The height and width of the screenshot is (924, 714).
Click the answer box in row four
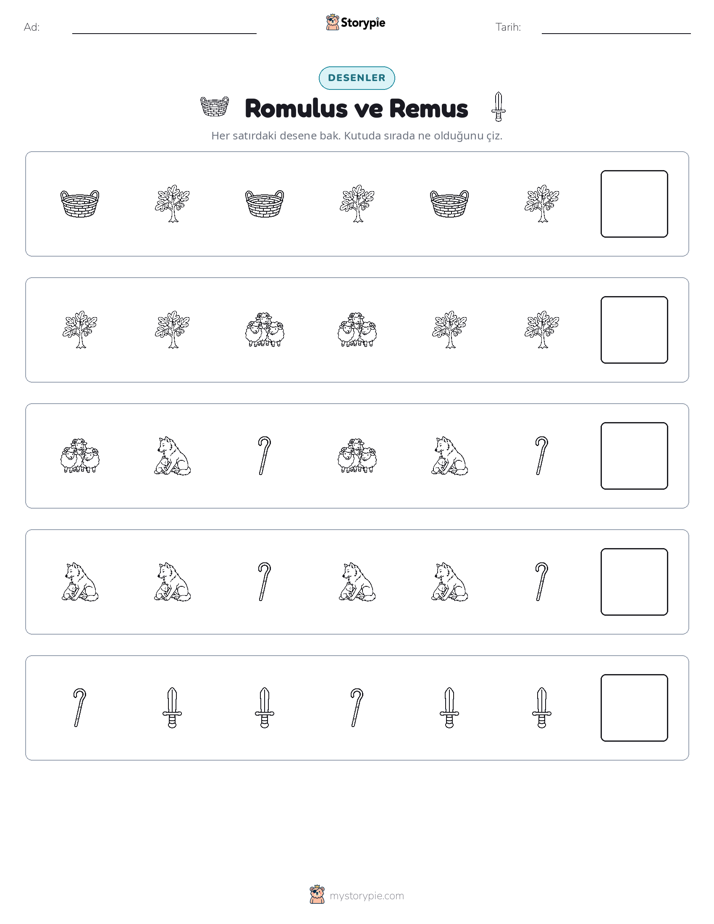tap(634, 582)
